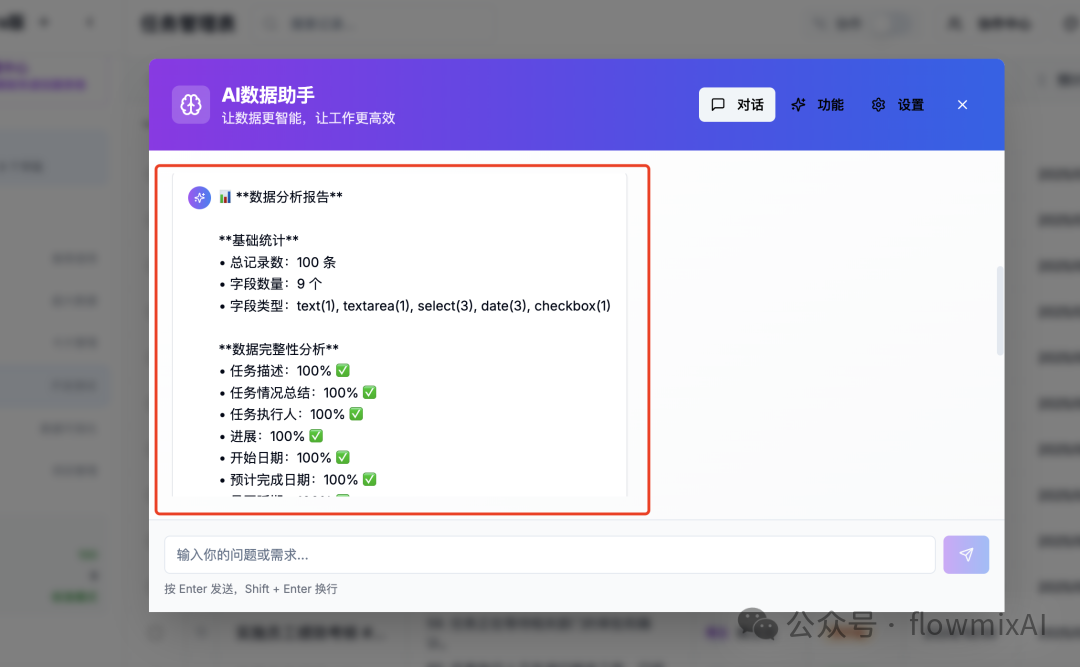1080x667 pixels.
Task: Click the 开始日期：100% line
Action: tap(284, 458)
